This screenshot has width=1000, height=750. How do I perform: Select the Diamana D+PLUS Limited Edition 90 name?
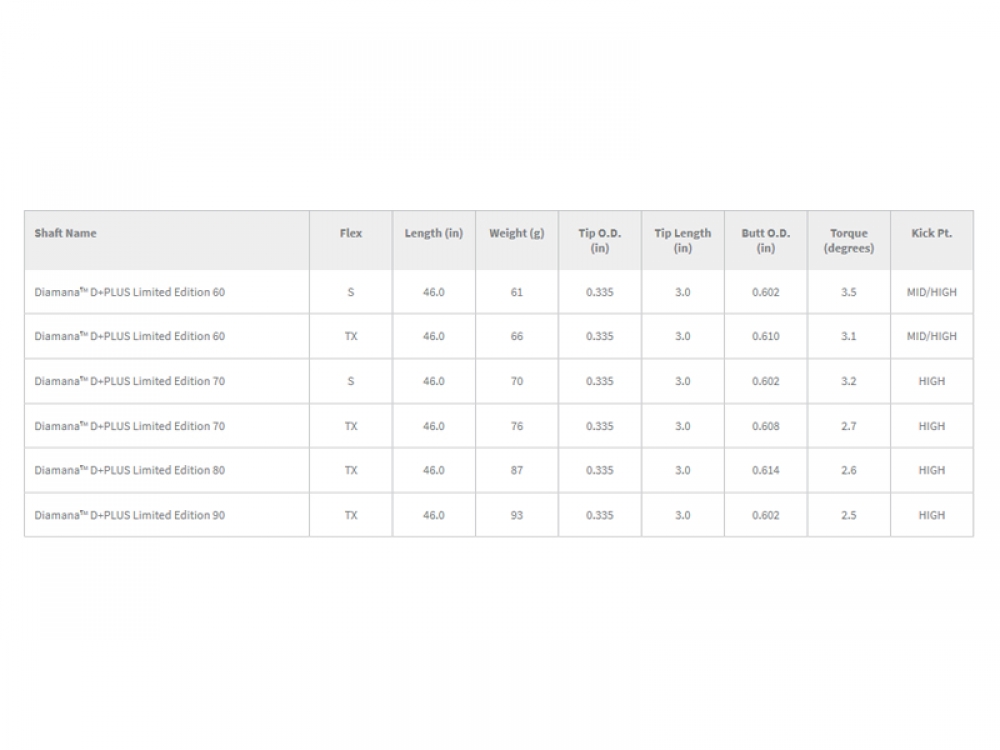point(129,515)
